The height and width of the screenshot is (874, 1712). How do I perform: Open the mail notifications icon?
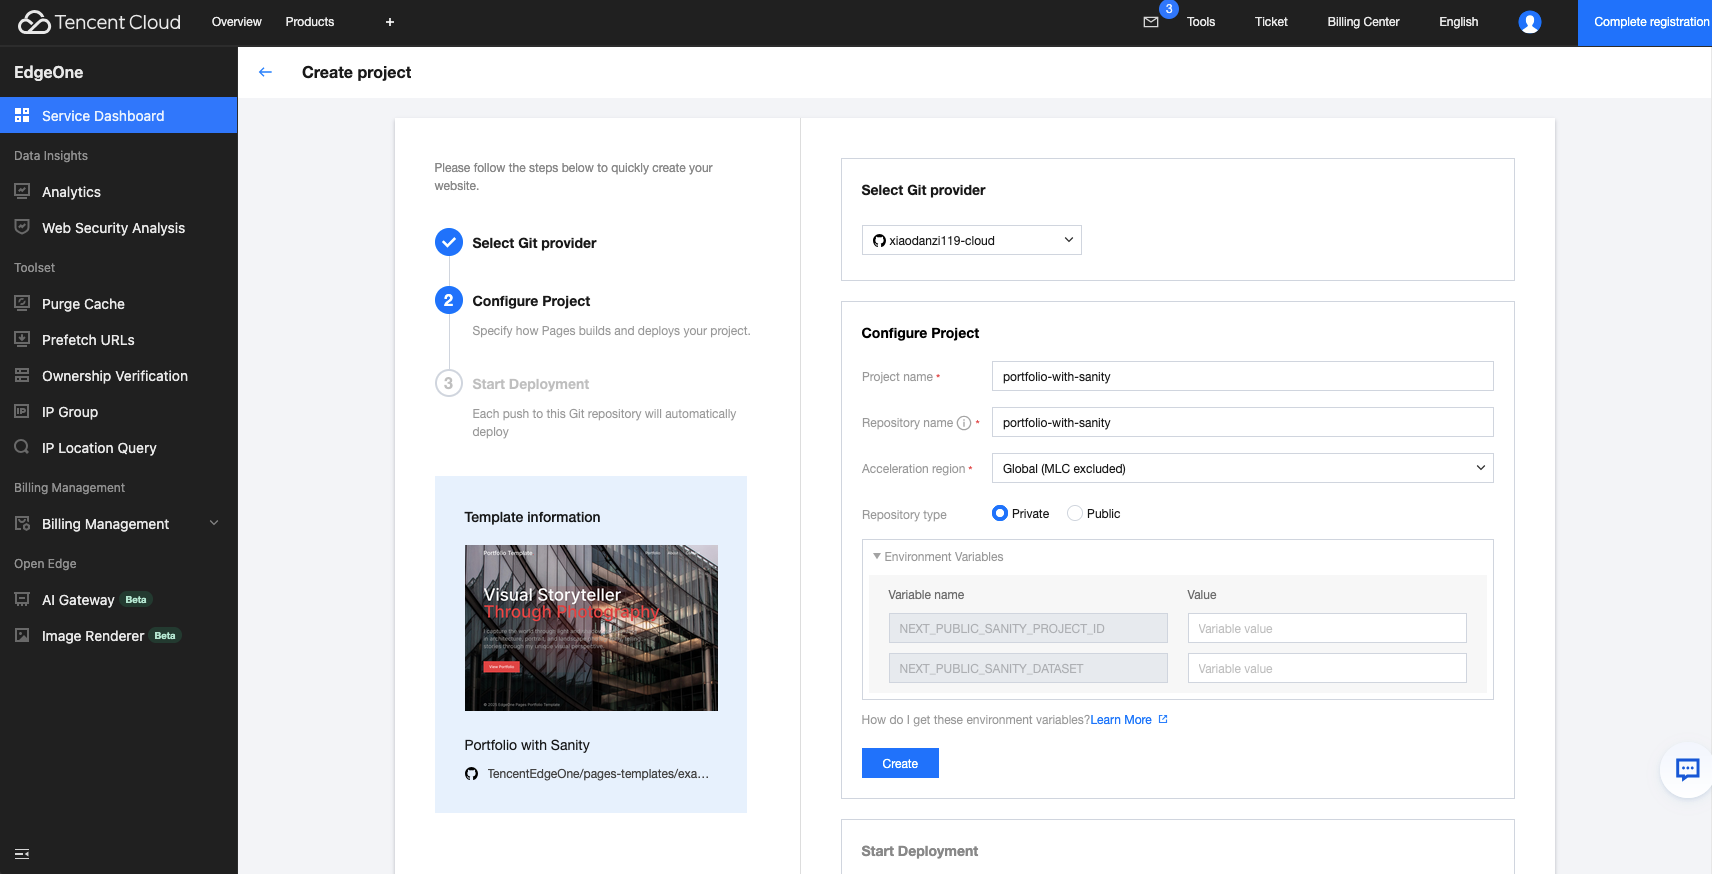pos(1151,22)
